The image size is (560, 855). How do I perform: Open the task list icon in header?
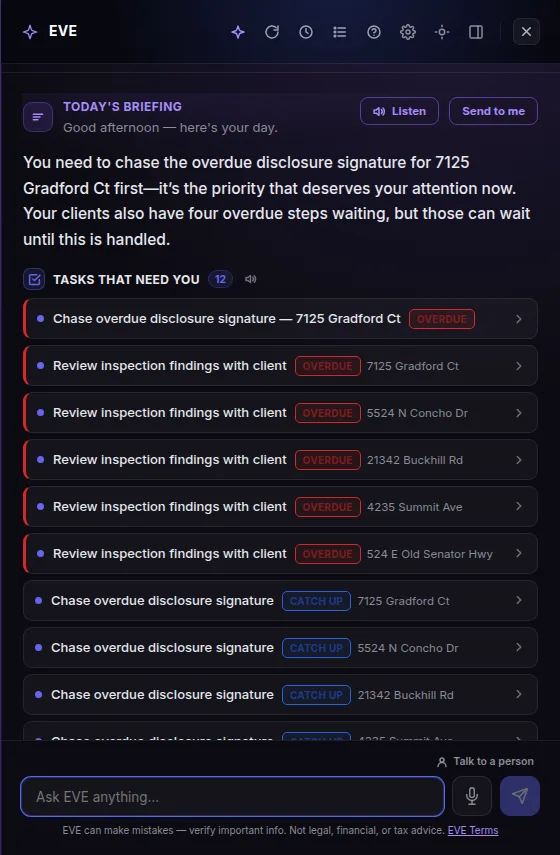pos(340,32)
